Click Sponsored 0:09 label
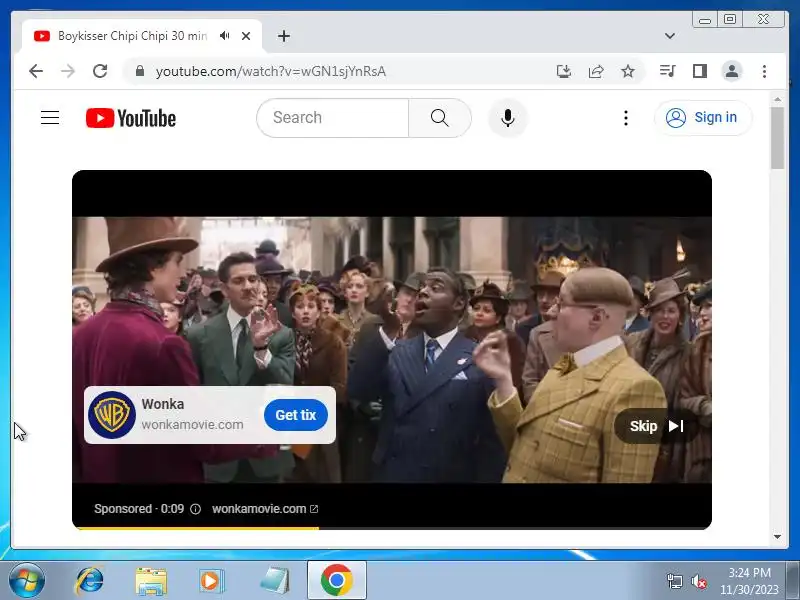This screenshot has width=800, height=600. coord(139,509)
